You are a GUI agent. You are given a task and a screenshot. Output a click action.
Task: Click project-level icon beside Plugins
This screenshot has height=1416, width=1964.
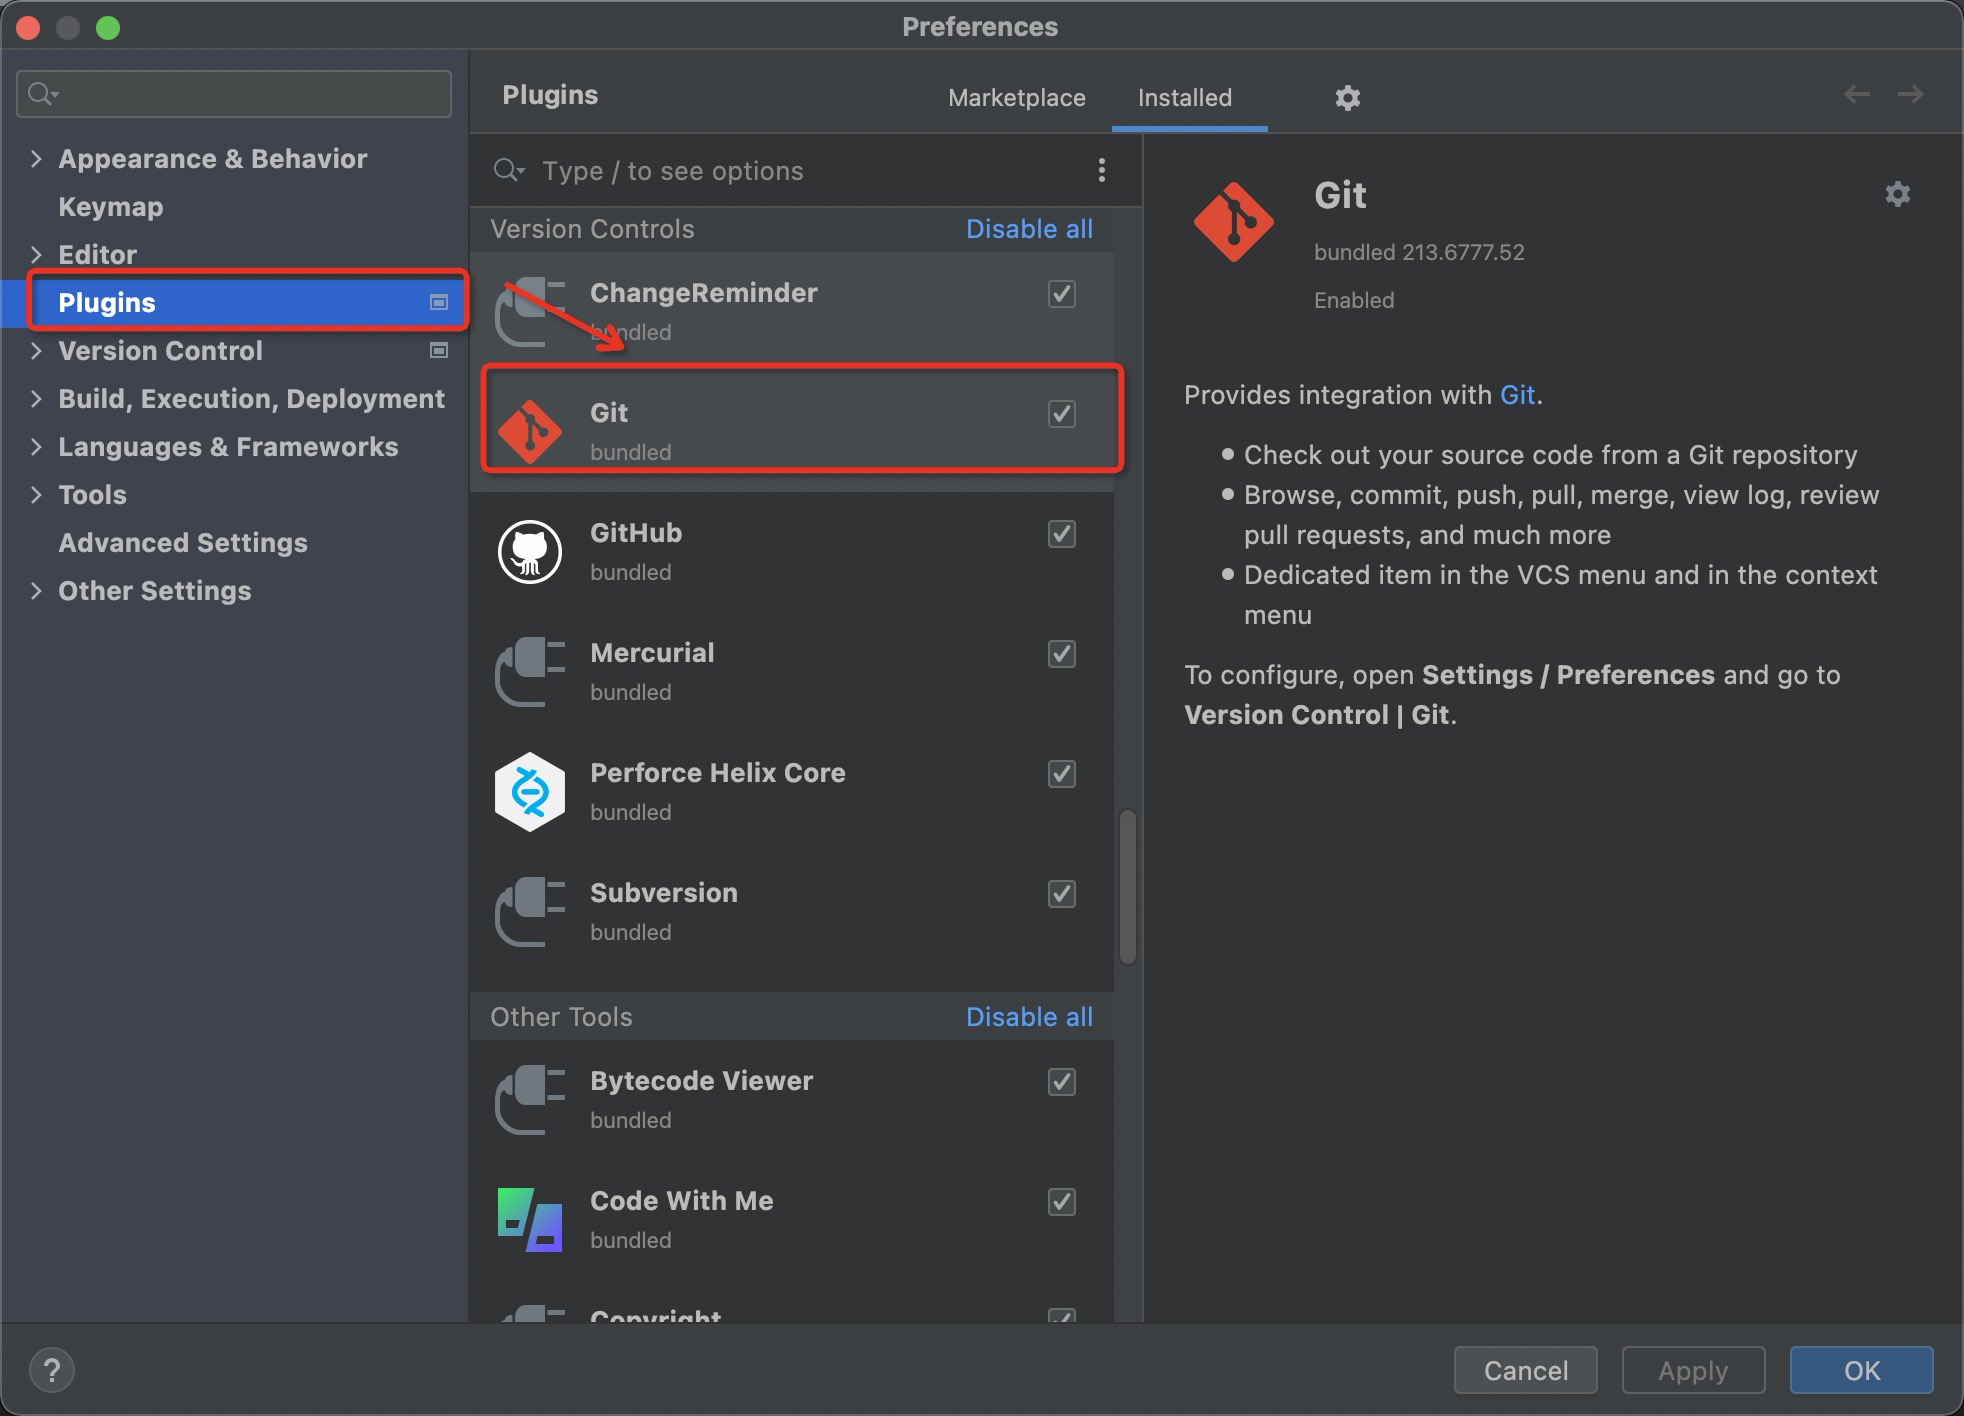click(439, 302)
